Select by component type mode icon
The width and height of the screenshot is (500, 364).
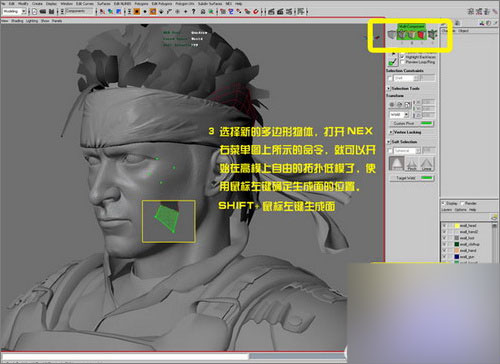coord(118,11)
